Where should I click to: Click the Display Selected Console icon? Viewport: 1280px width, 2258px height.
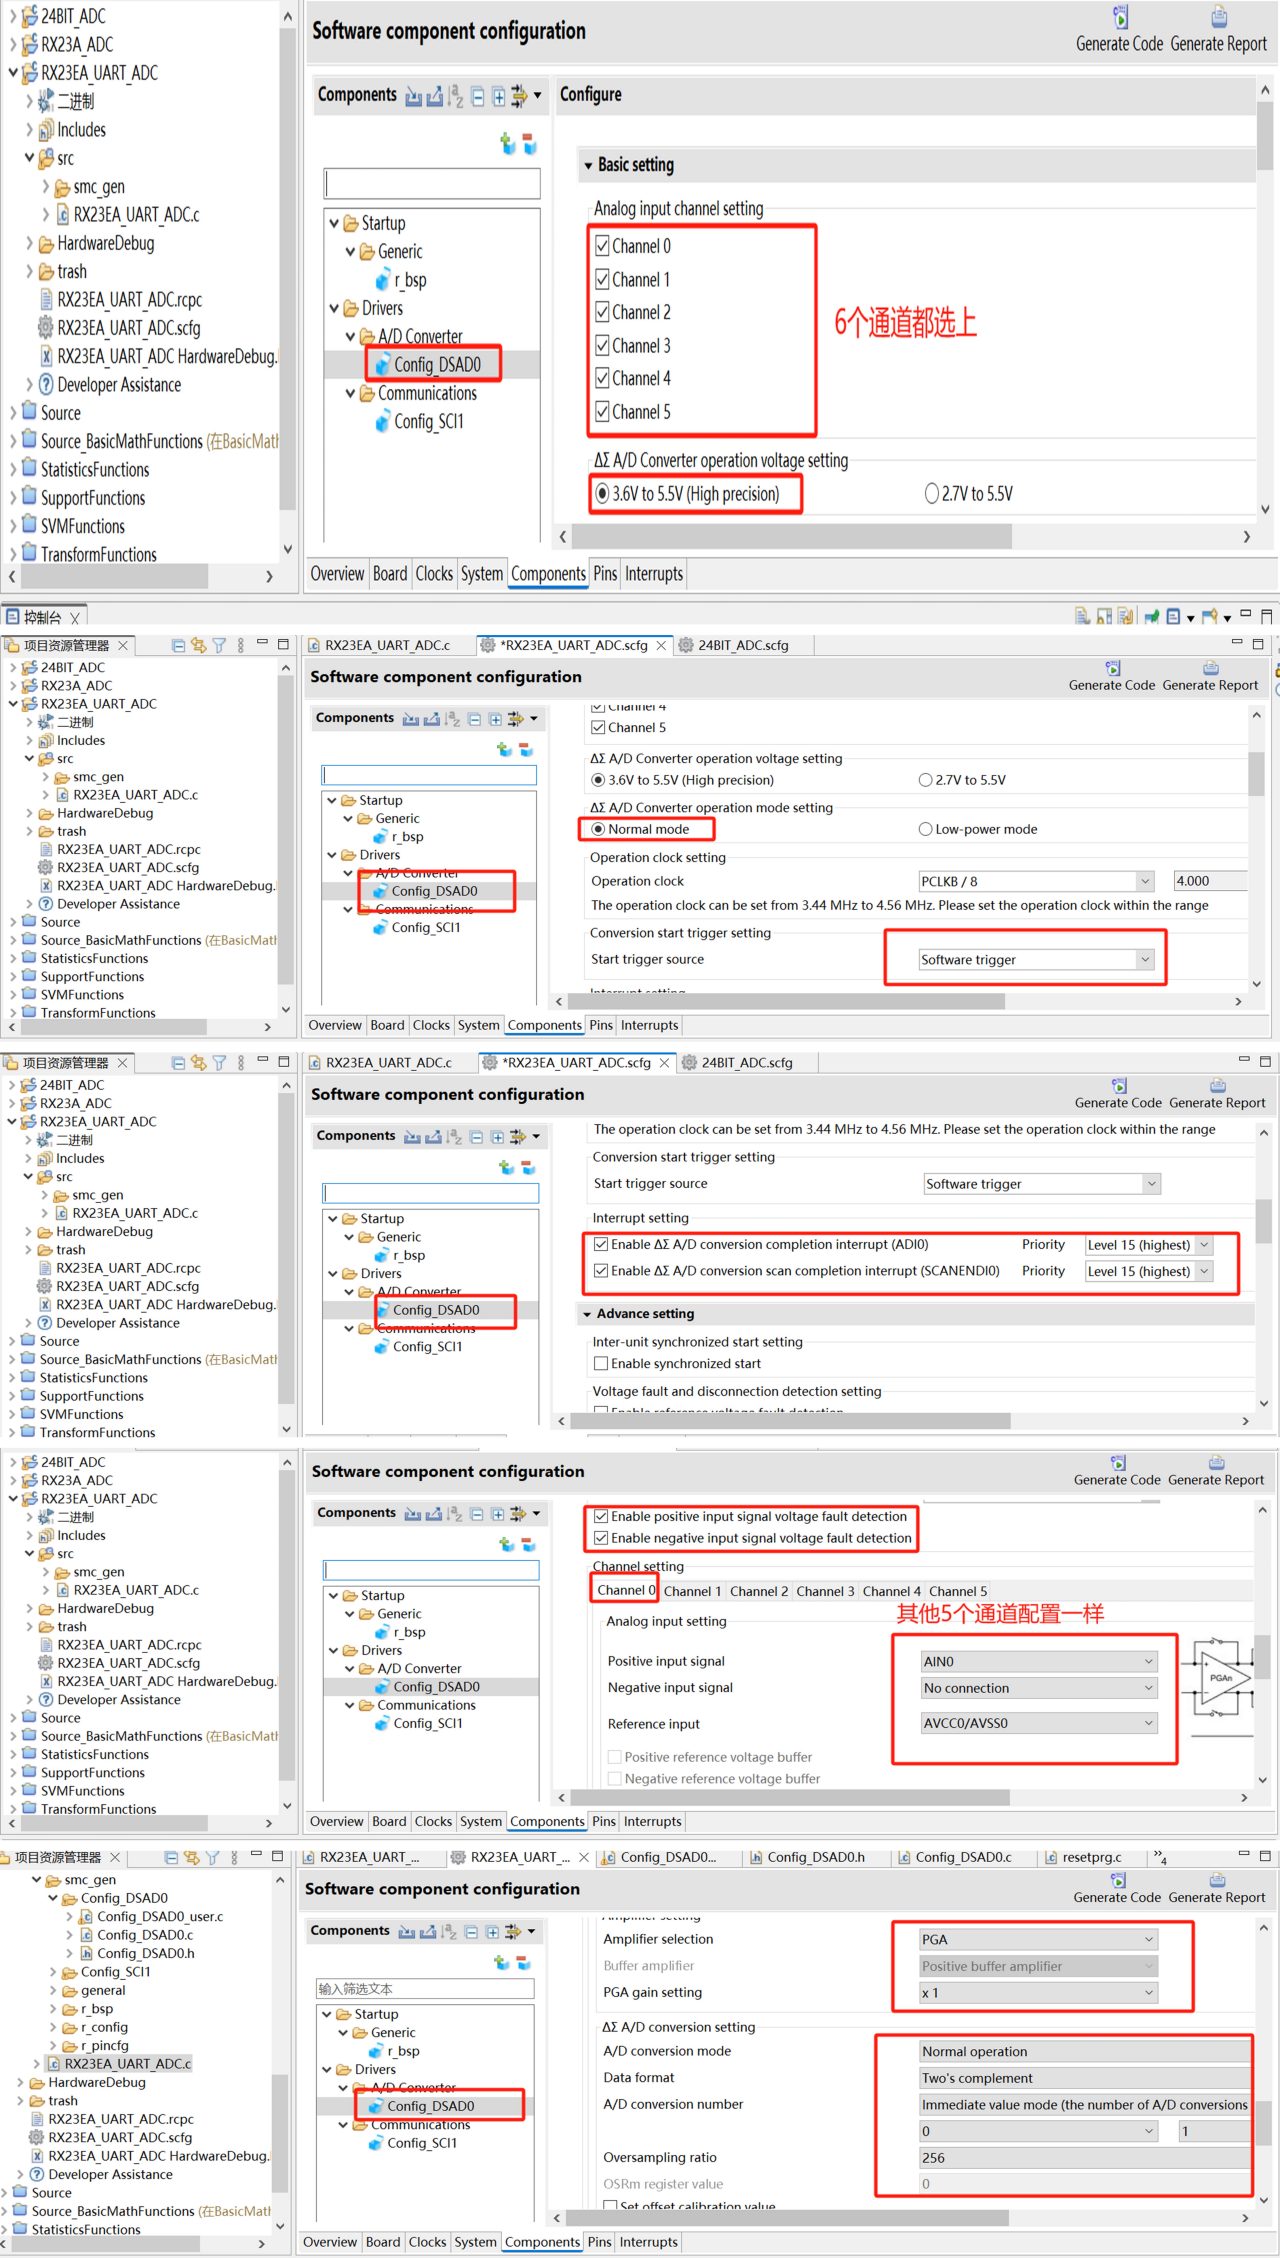tap(1174, 616)
